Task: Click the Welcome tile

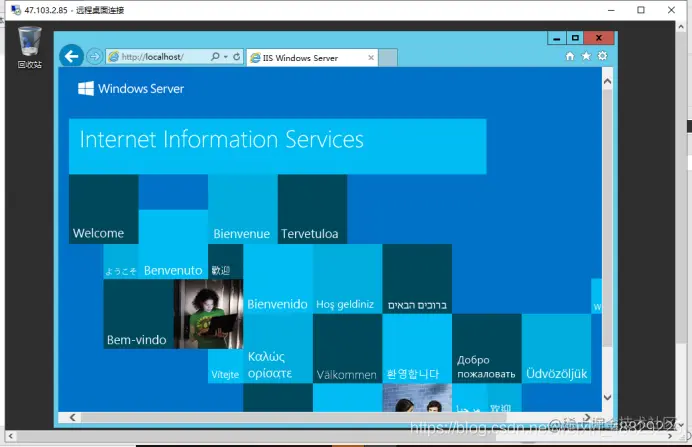Action: tap(104, 209)
